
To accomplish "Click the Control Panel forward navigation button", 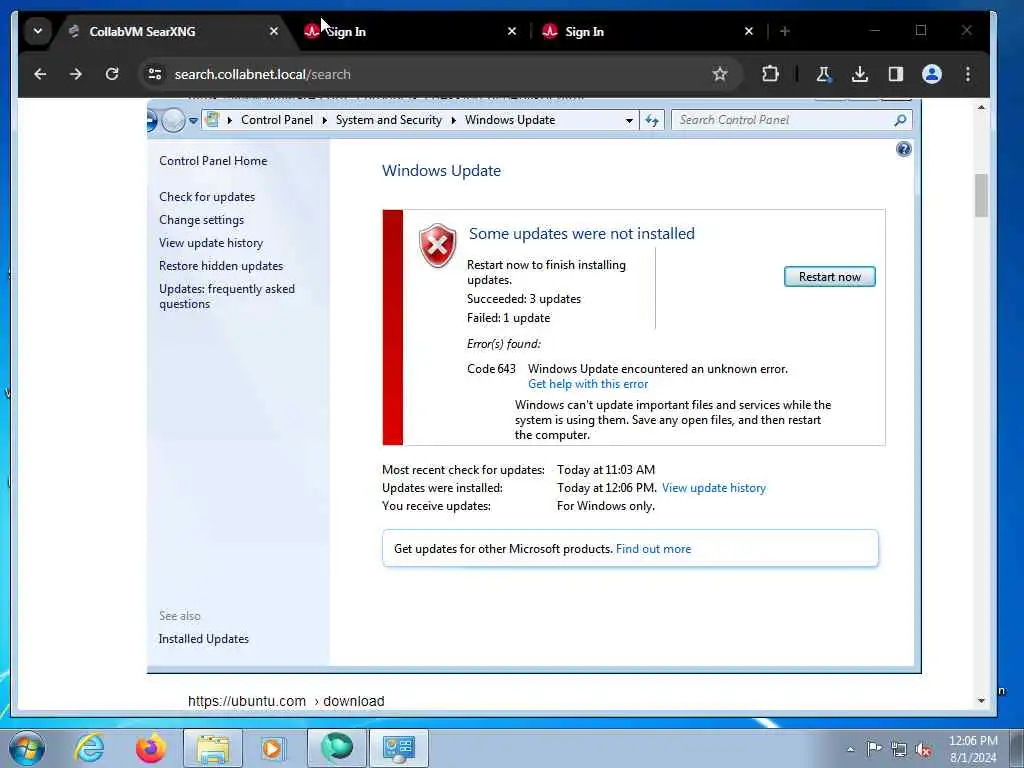I will 173,120.
